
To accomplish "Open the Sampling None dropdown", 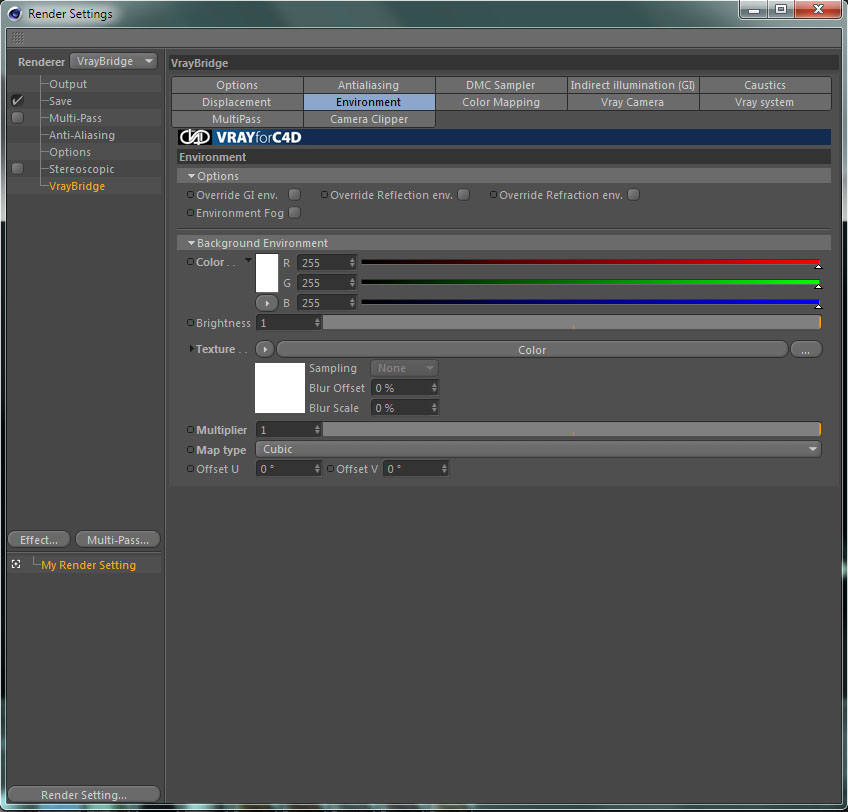I will [x=405, y=368].
